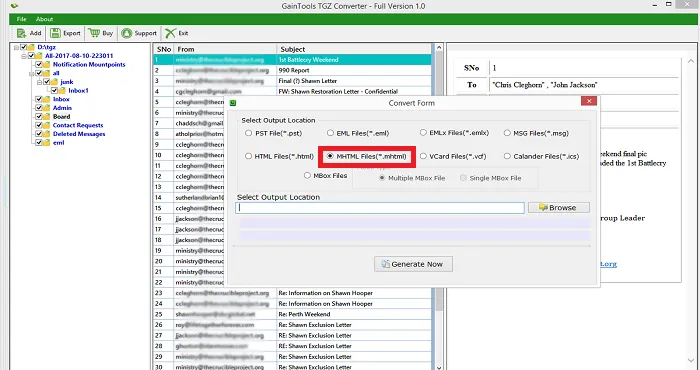
Task: Collapse the 'all' folder node
Action: (x=32, y=73)
